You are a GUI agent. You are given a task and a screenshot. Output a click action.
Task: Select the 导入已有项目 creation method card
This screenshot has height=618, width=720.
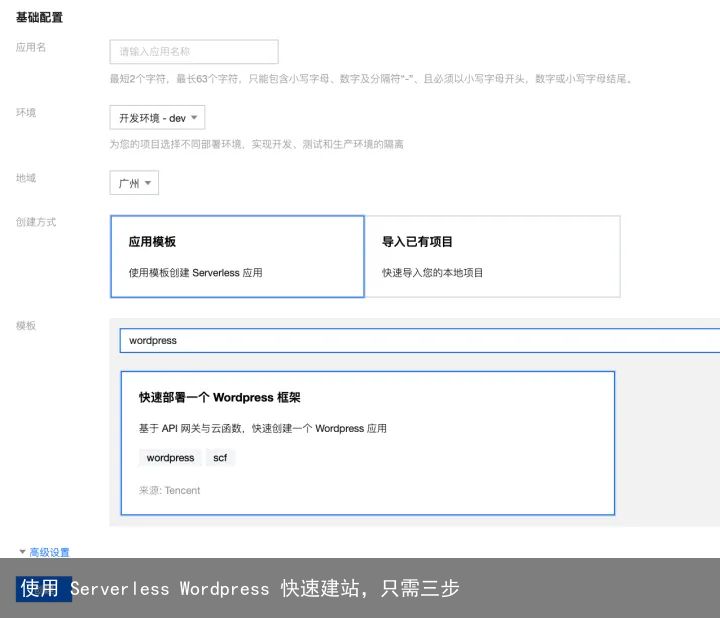click(x=492, y=257)
